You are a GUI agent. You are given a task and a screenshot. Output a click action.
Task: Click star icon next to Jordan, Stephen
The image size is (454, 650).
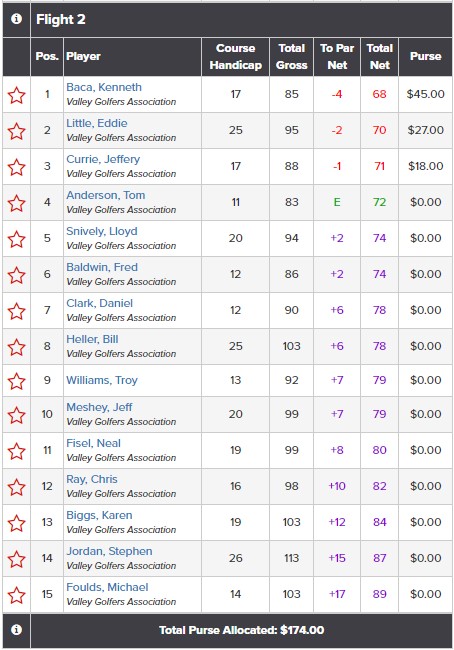(x=17, y=559)
